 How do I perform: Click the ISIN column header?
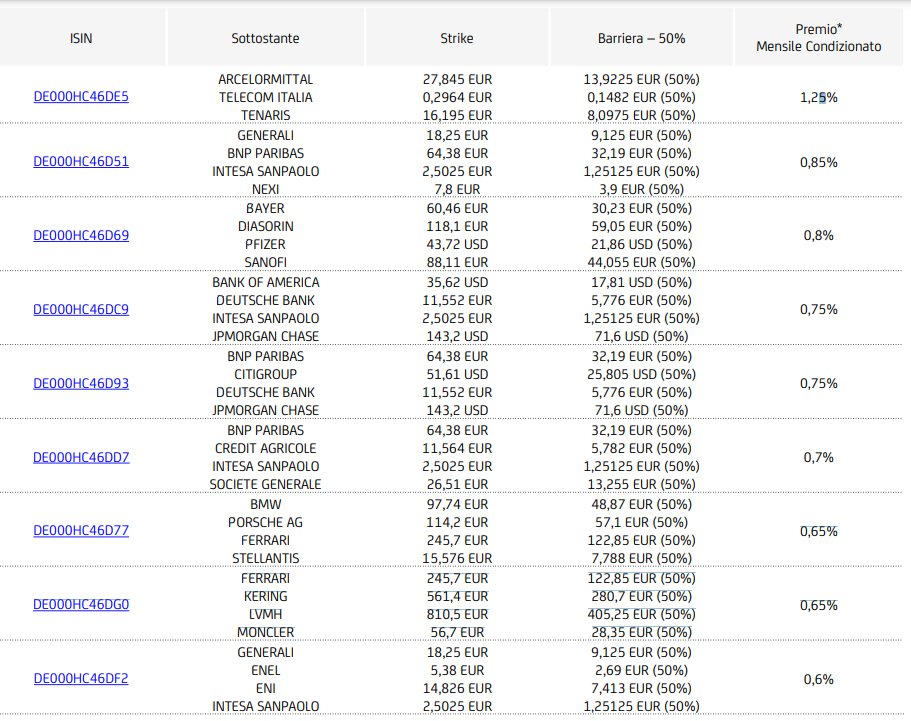click(81, 38)
